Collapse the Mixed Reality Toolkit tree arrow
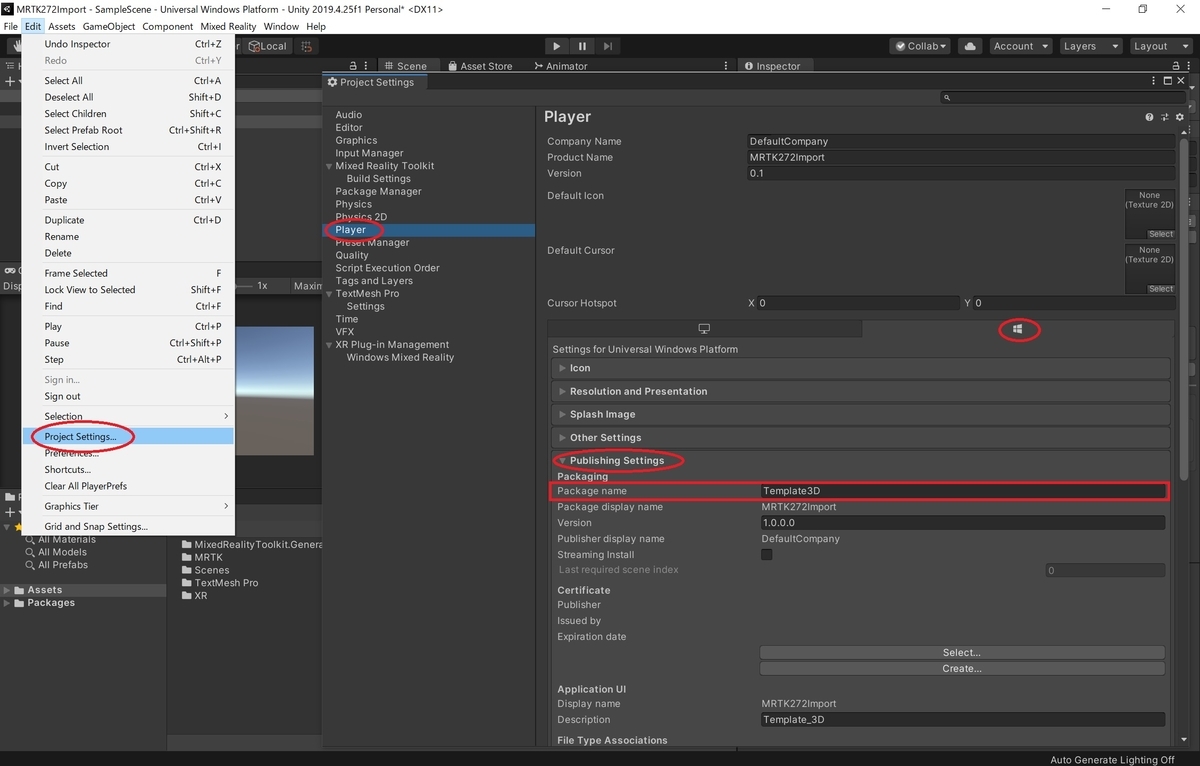The width and height of the screenshot is (1200, 766). click(329, 166)
